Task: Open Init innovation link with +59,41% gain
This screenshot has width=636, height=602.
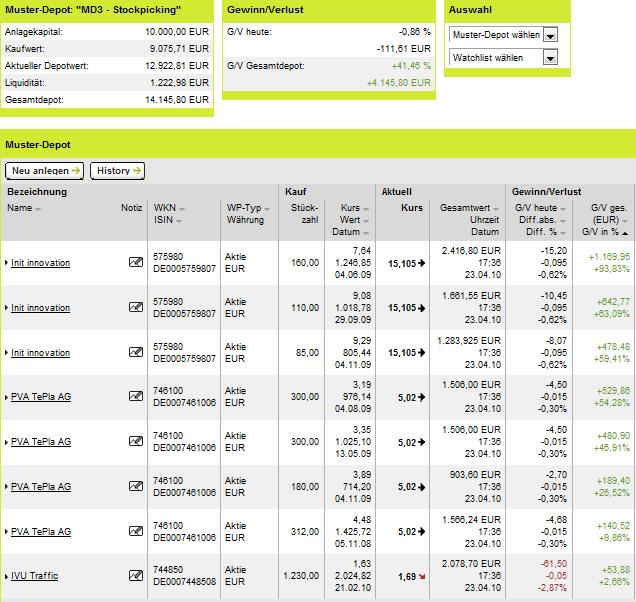Action: [41, 353]
